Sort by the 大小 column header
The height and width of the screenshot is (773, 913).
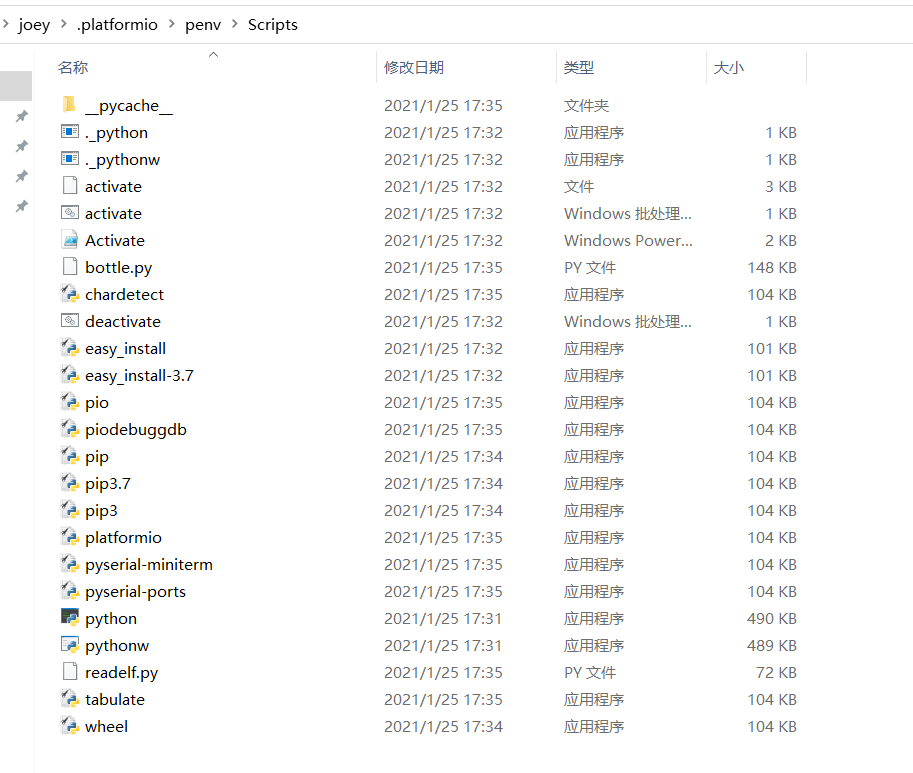point(728,68)
